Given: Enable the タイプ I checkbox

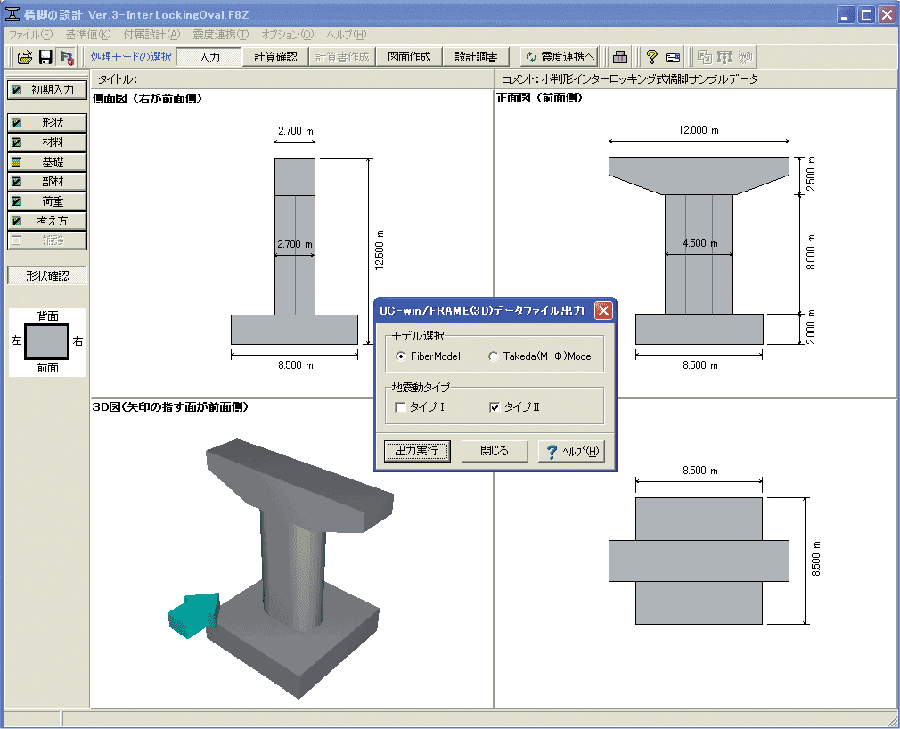Looking at the screenshot, I should click(401, 407).
